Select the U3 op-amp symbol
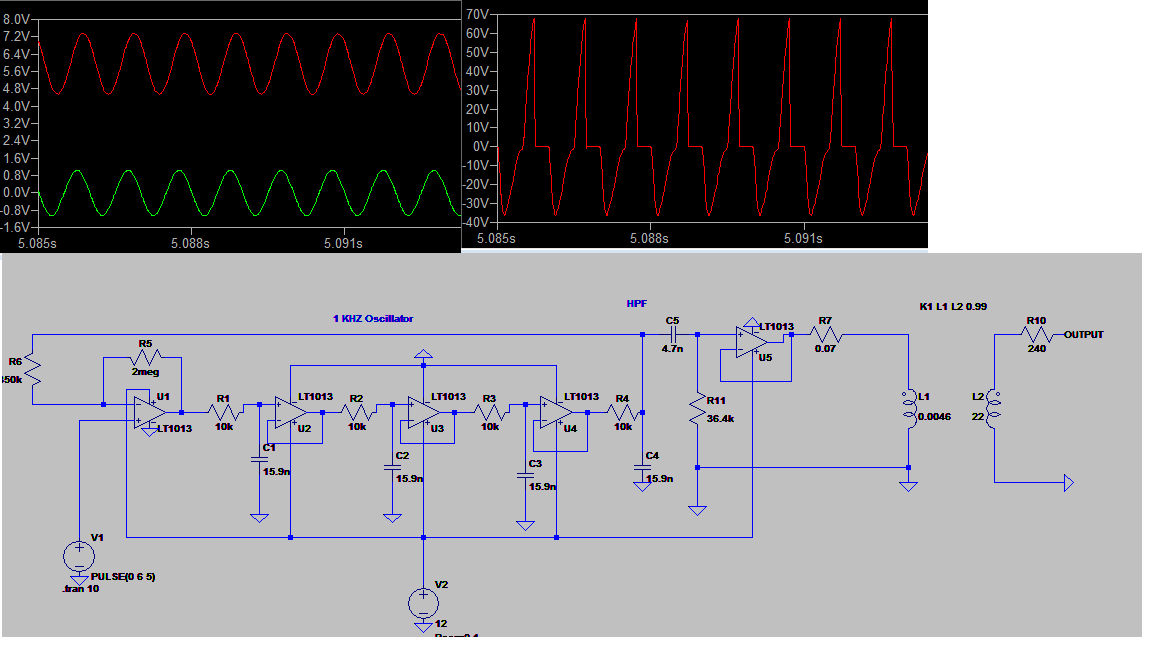This screenshot has height=648, width=1152. click(423, 412)
